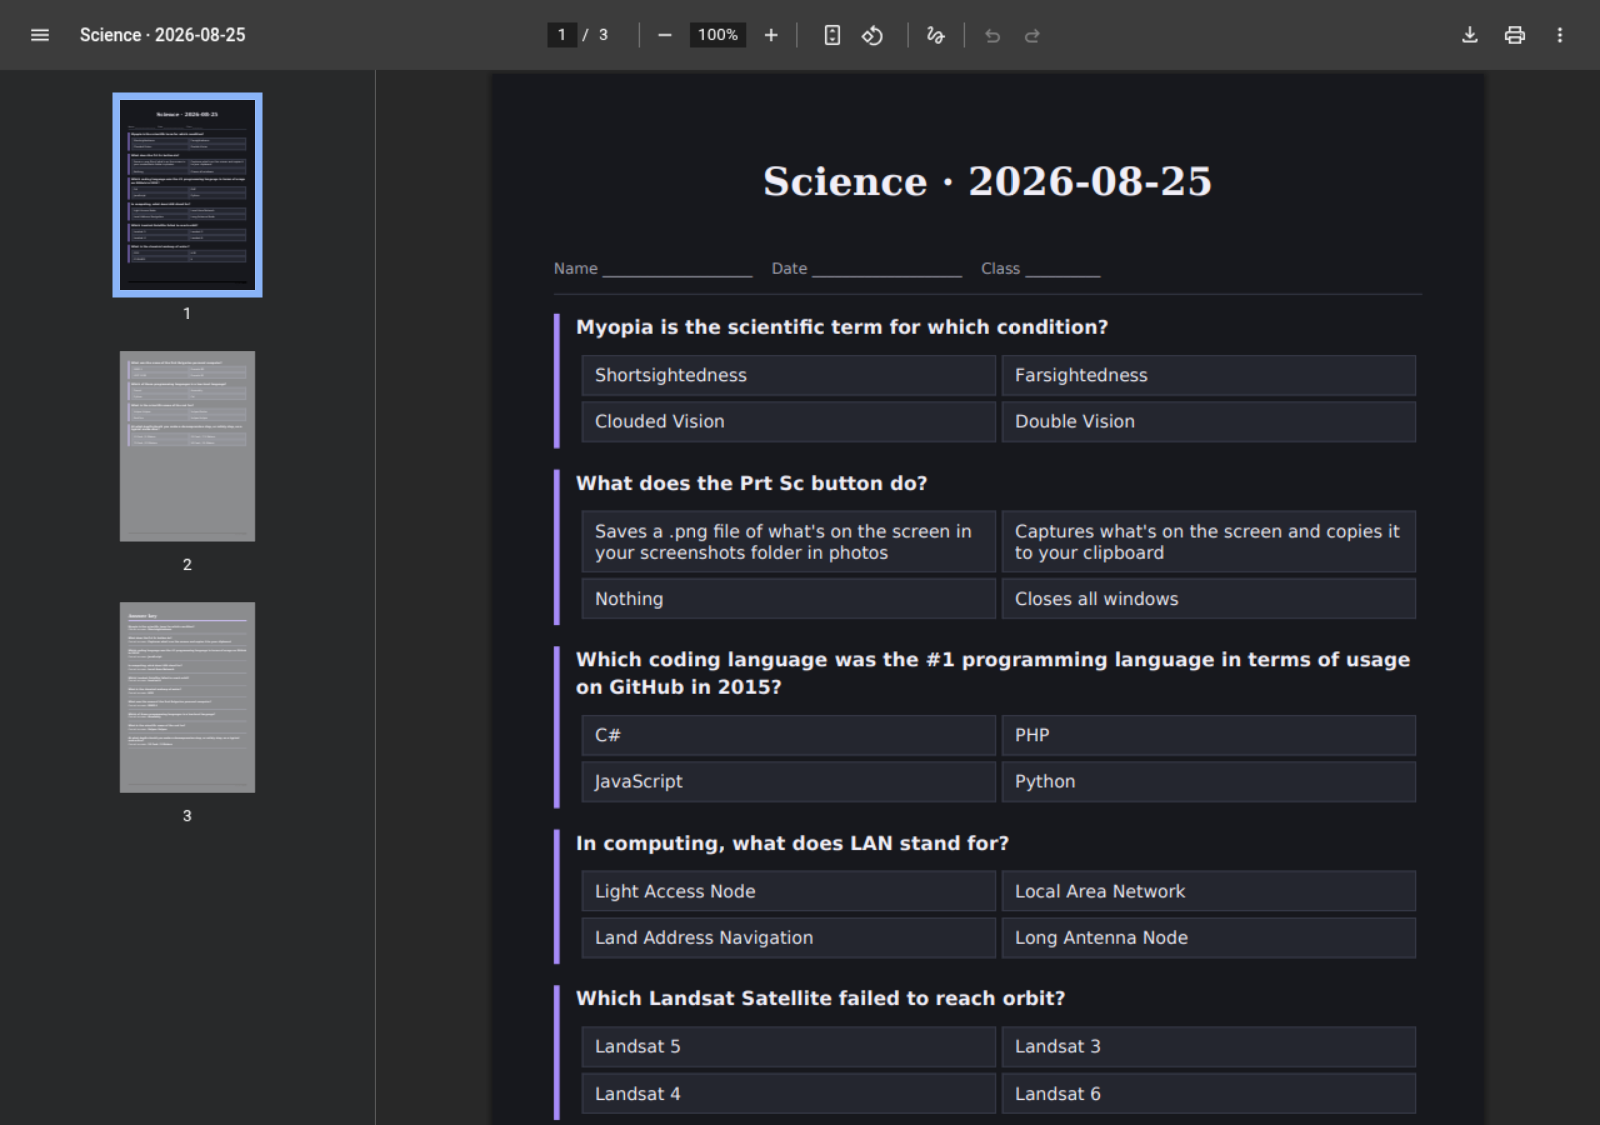Click the document title Science · 2026-08-25 in toolbar
1600x1125 pixels.
[x=163, y=35]
